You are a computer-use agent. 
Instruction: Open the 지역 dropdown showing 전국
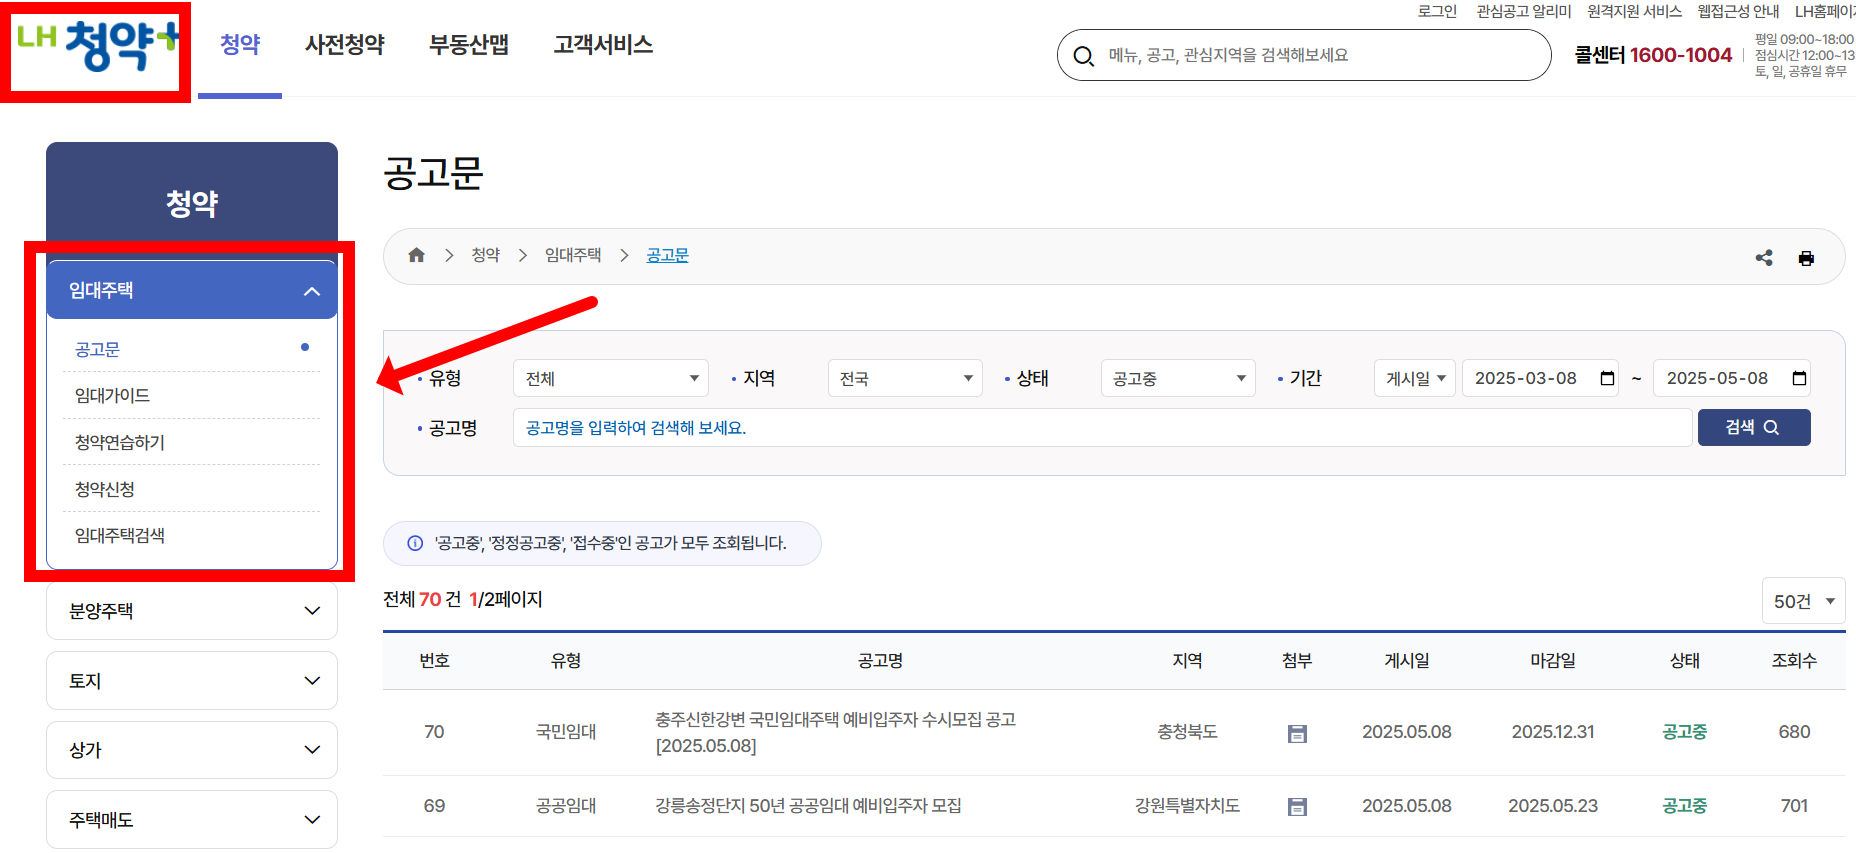905,378
